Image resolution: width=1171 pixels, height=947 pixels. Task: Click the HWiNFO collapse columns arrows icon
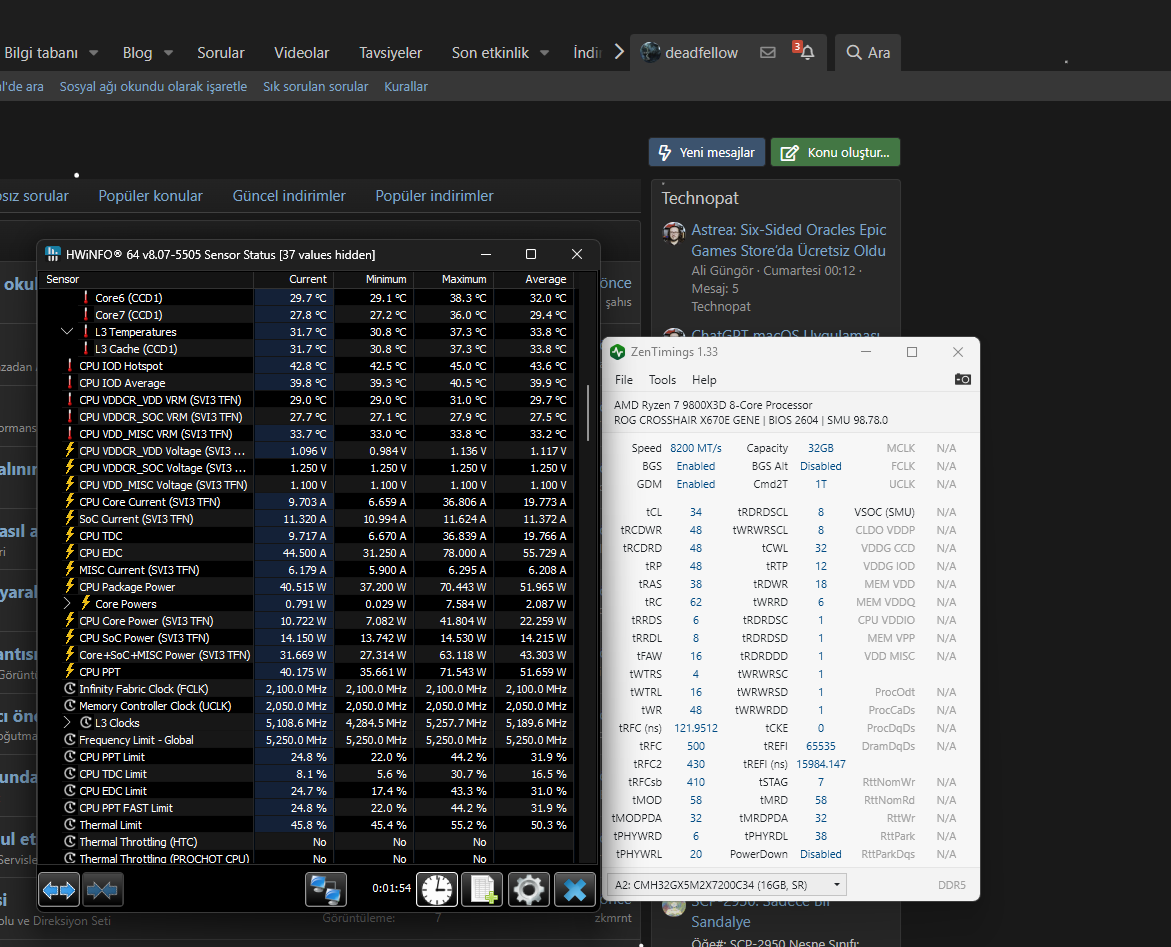tap(102, 889)
